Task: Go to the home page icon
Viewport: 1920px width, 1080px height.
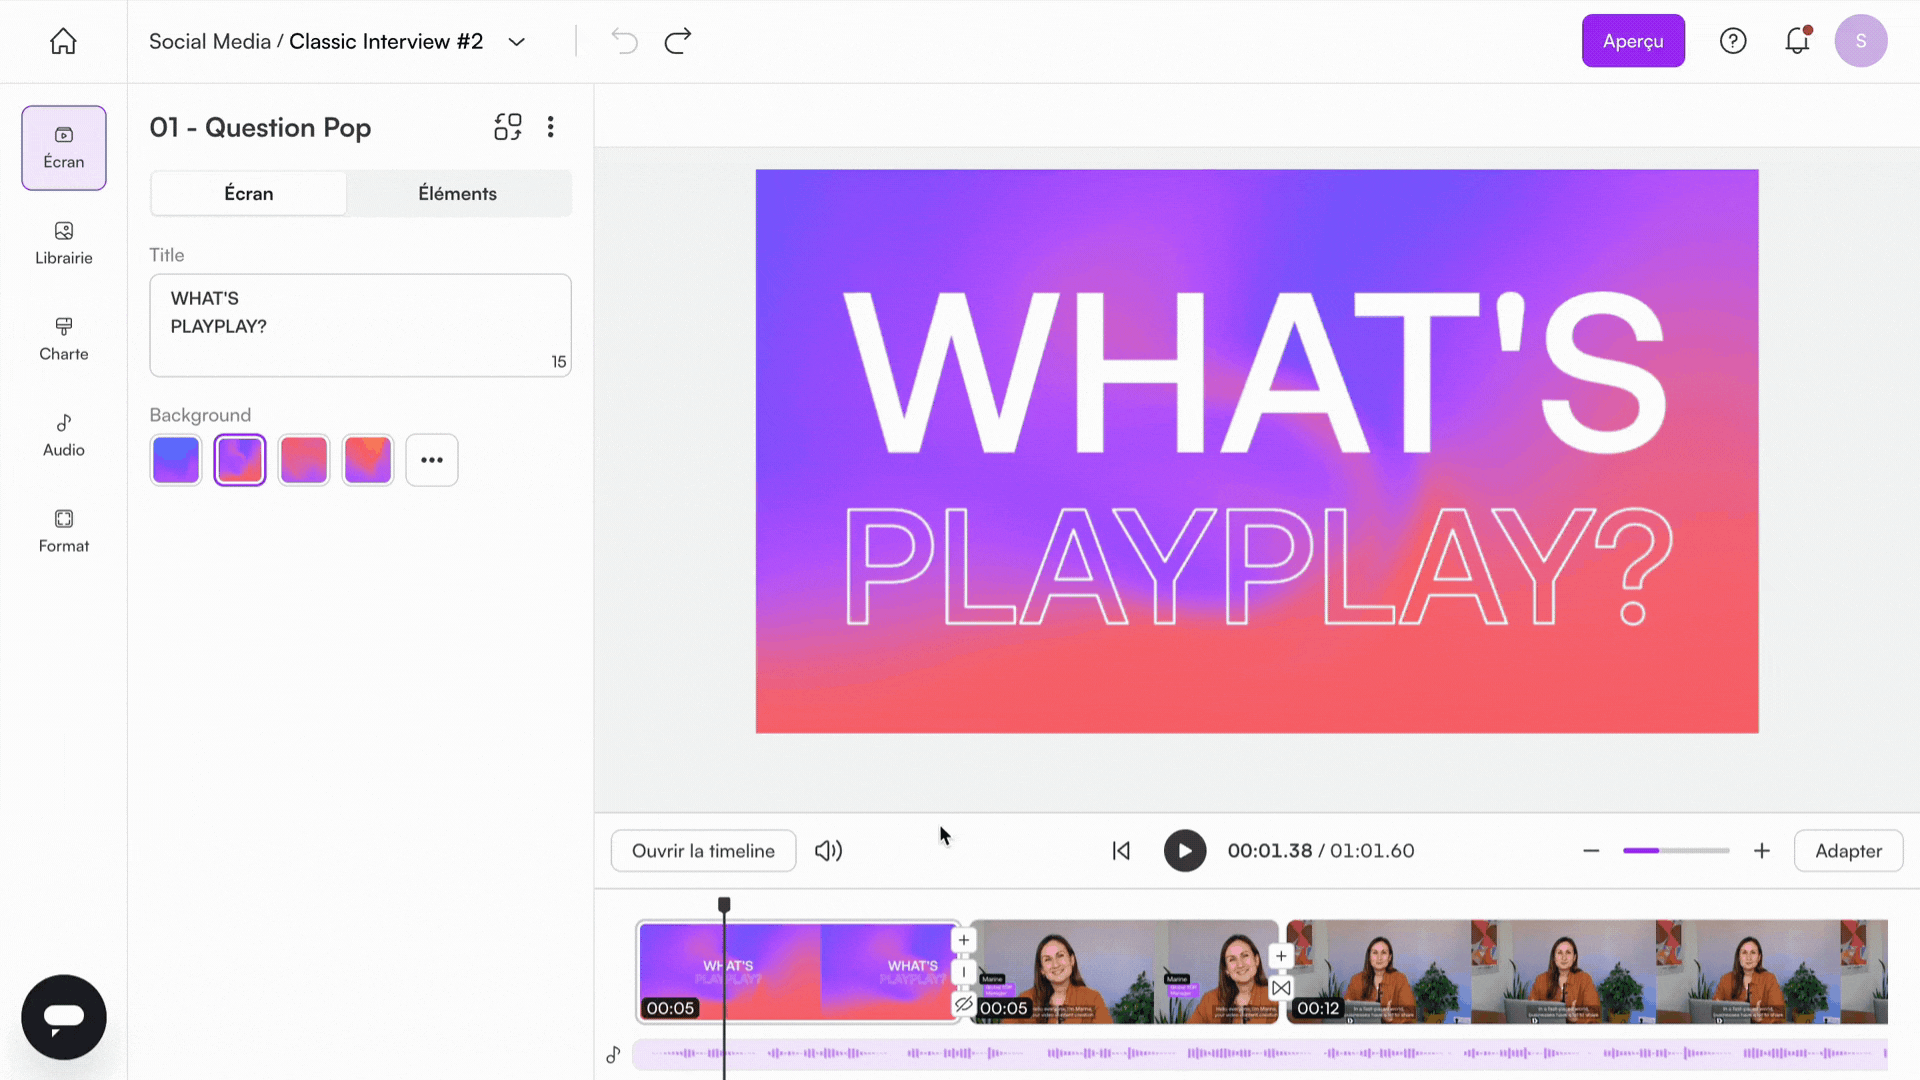Action: pos(63,41)
